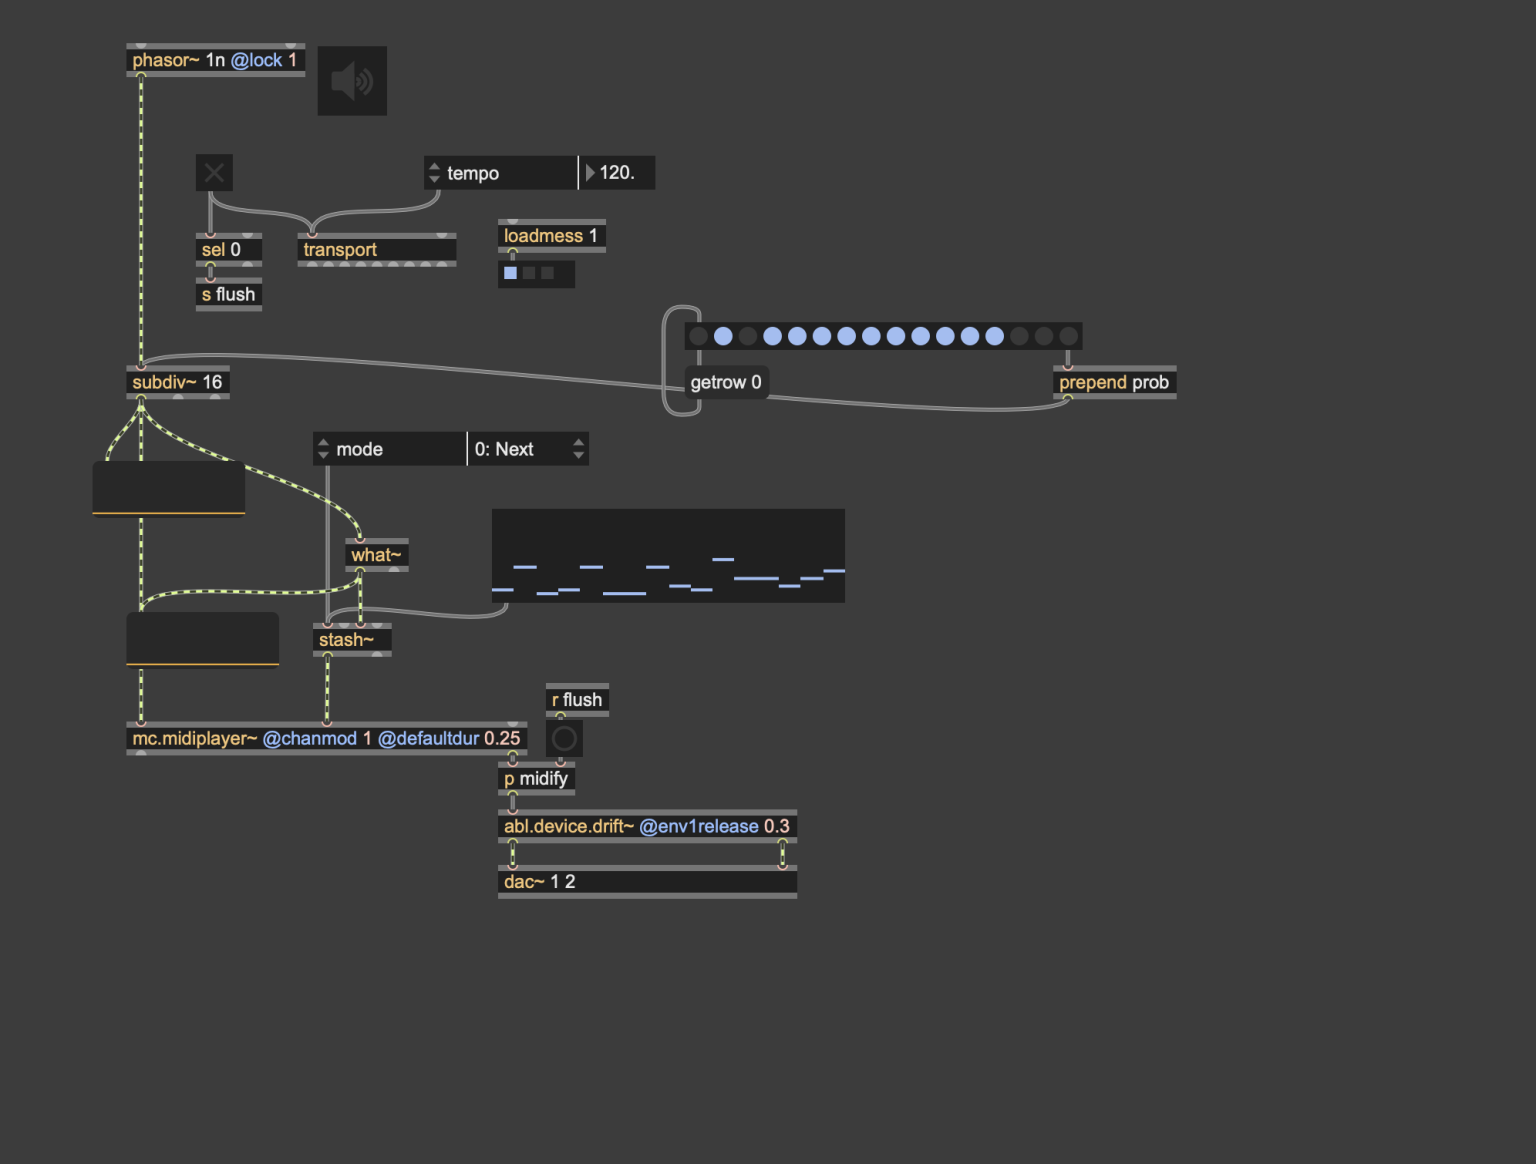
Task: Select the r flush object
Action: click(x=577, y=700)
